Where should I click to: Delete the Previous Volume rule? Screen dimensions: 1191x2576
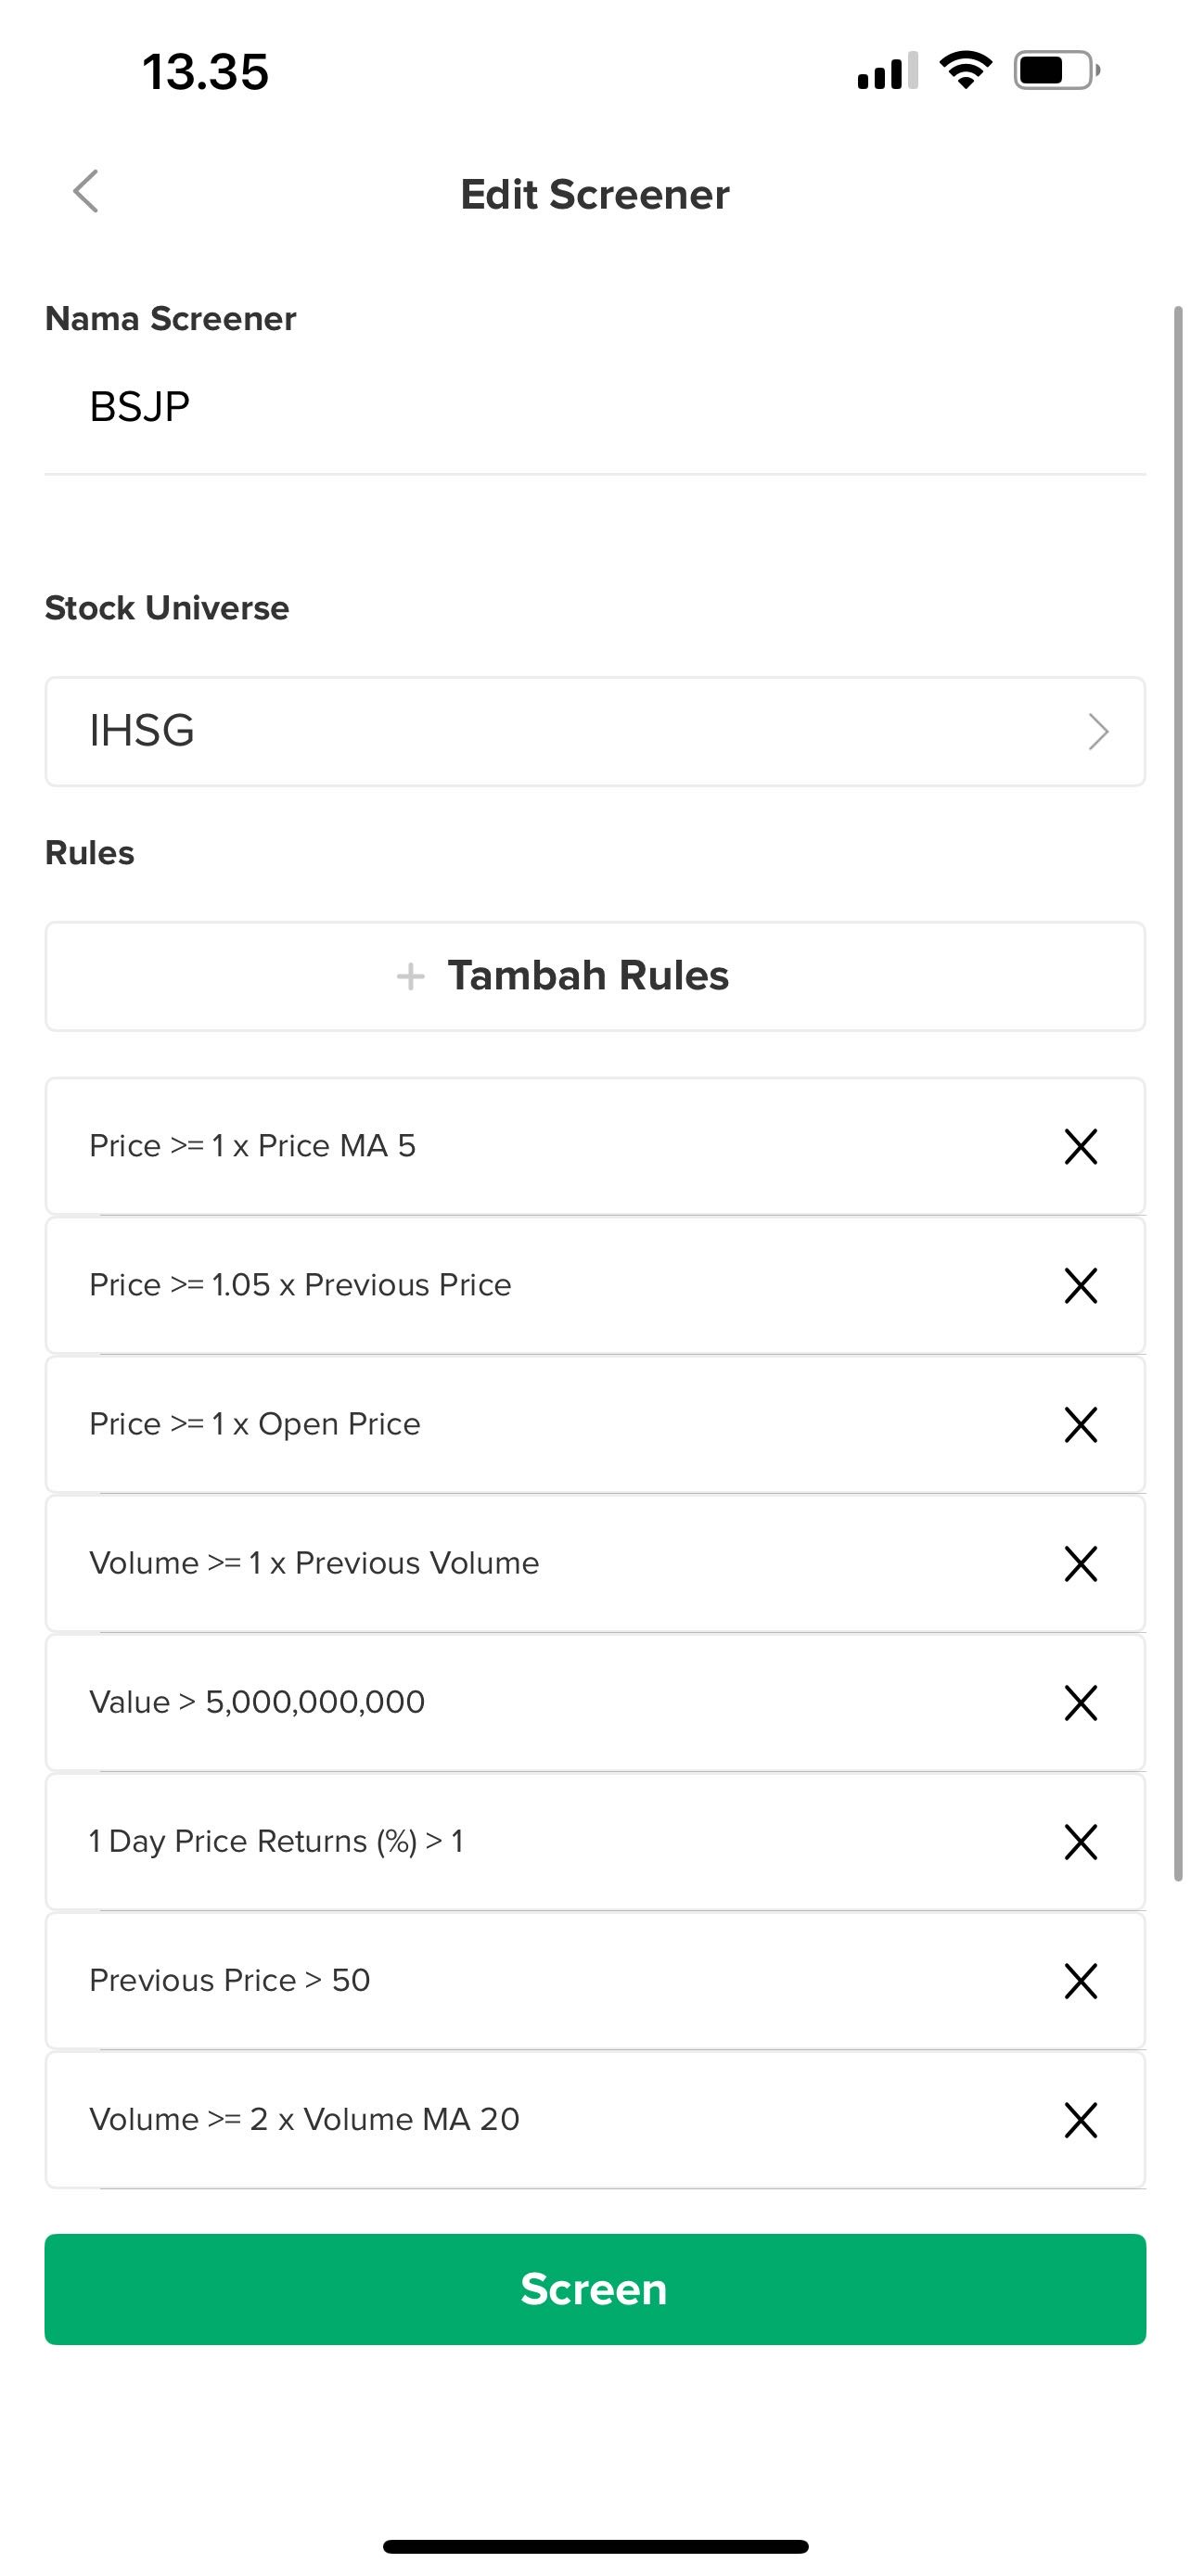click(1080, 1563)
